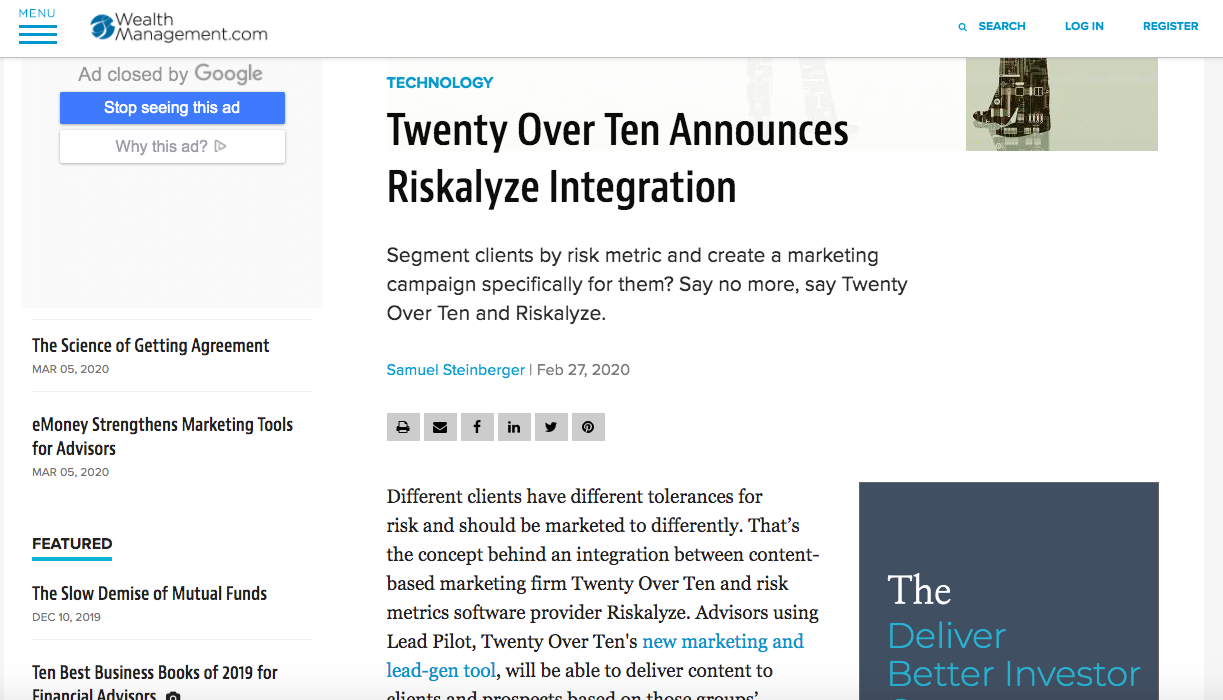The height and width of the screenshot is (700, 1223).
Task: Go to WealthManagement.com home logo
Action: pos(180,28)
